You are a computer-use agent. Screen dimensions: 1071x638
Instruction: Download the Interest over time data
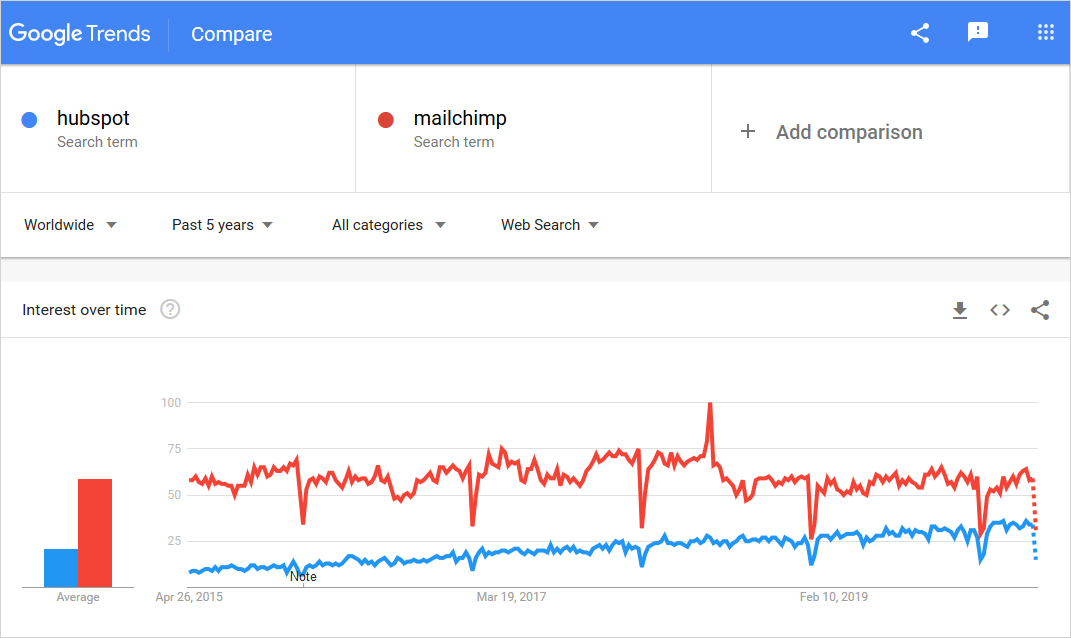tap(960, 310)
